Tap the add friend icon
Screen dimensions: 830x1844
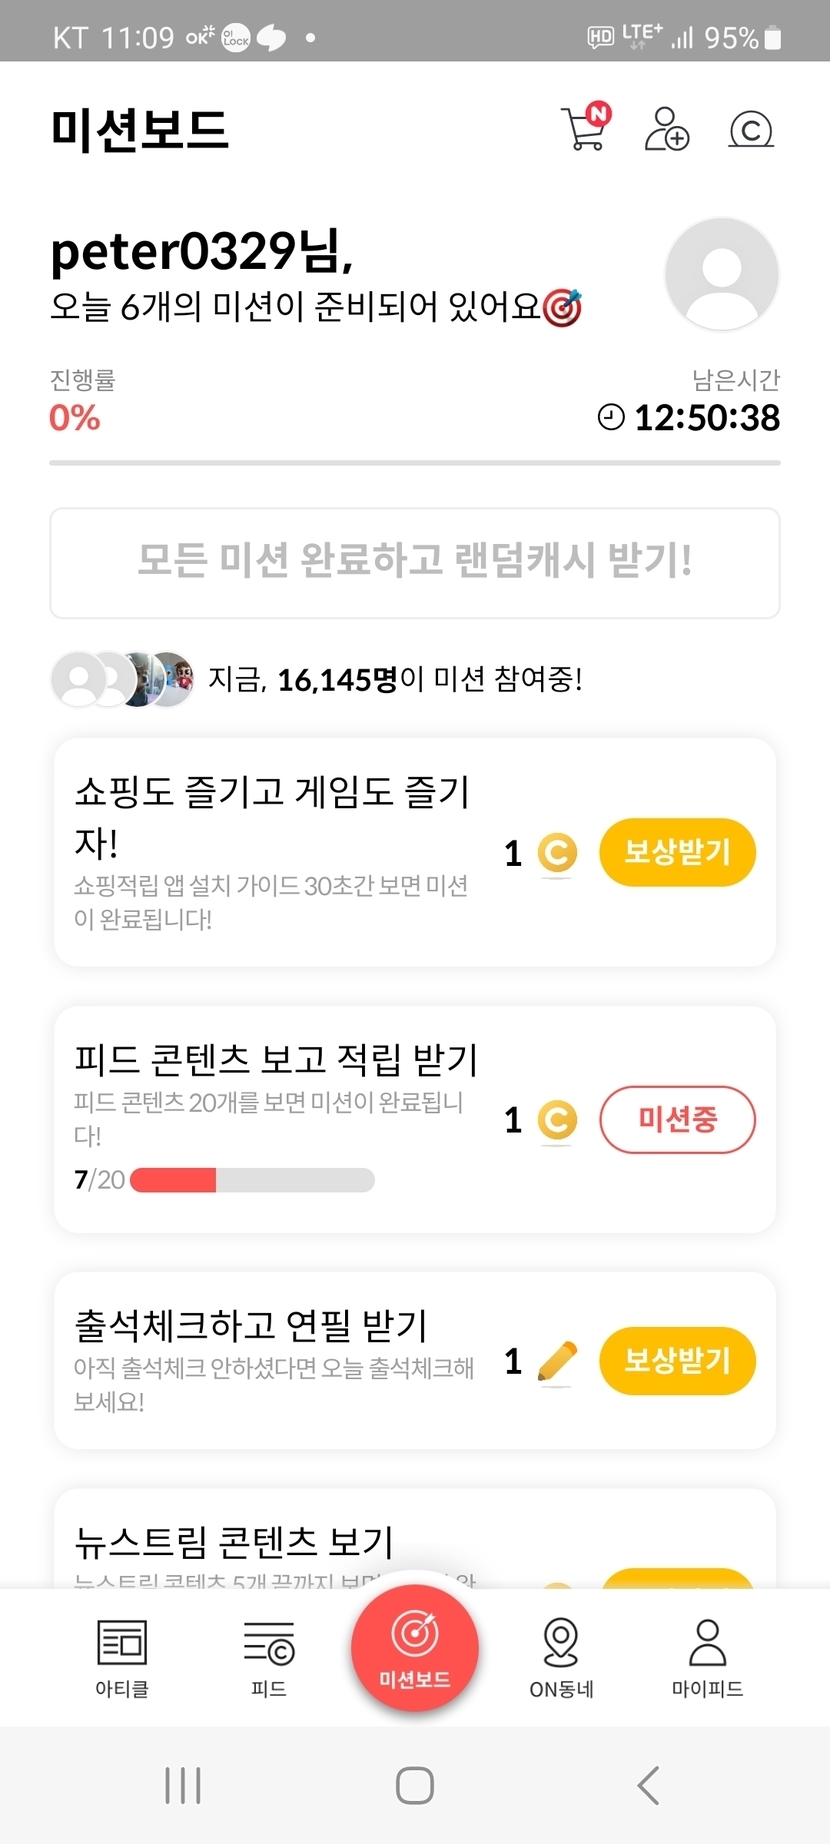click(666, 129)
